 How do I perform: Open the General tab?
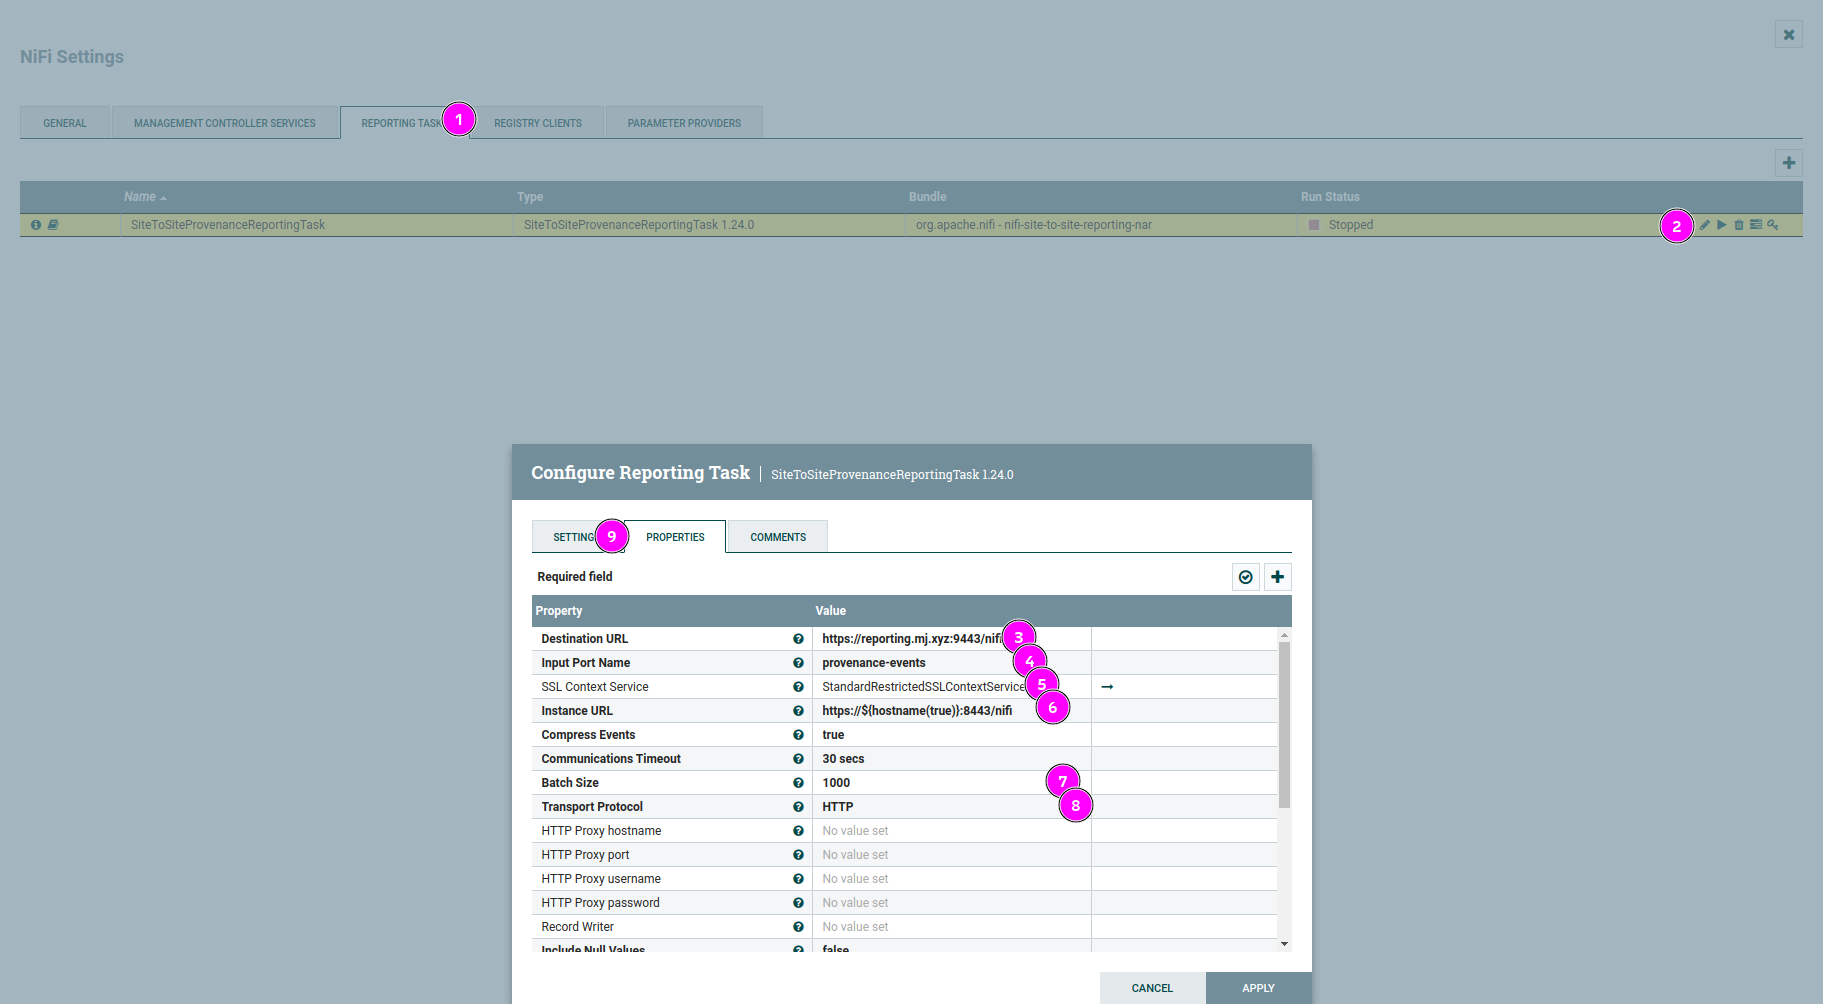[65, 123]
